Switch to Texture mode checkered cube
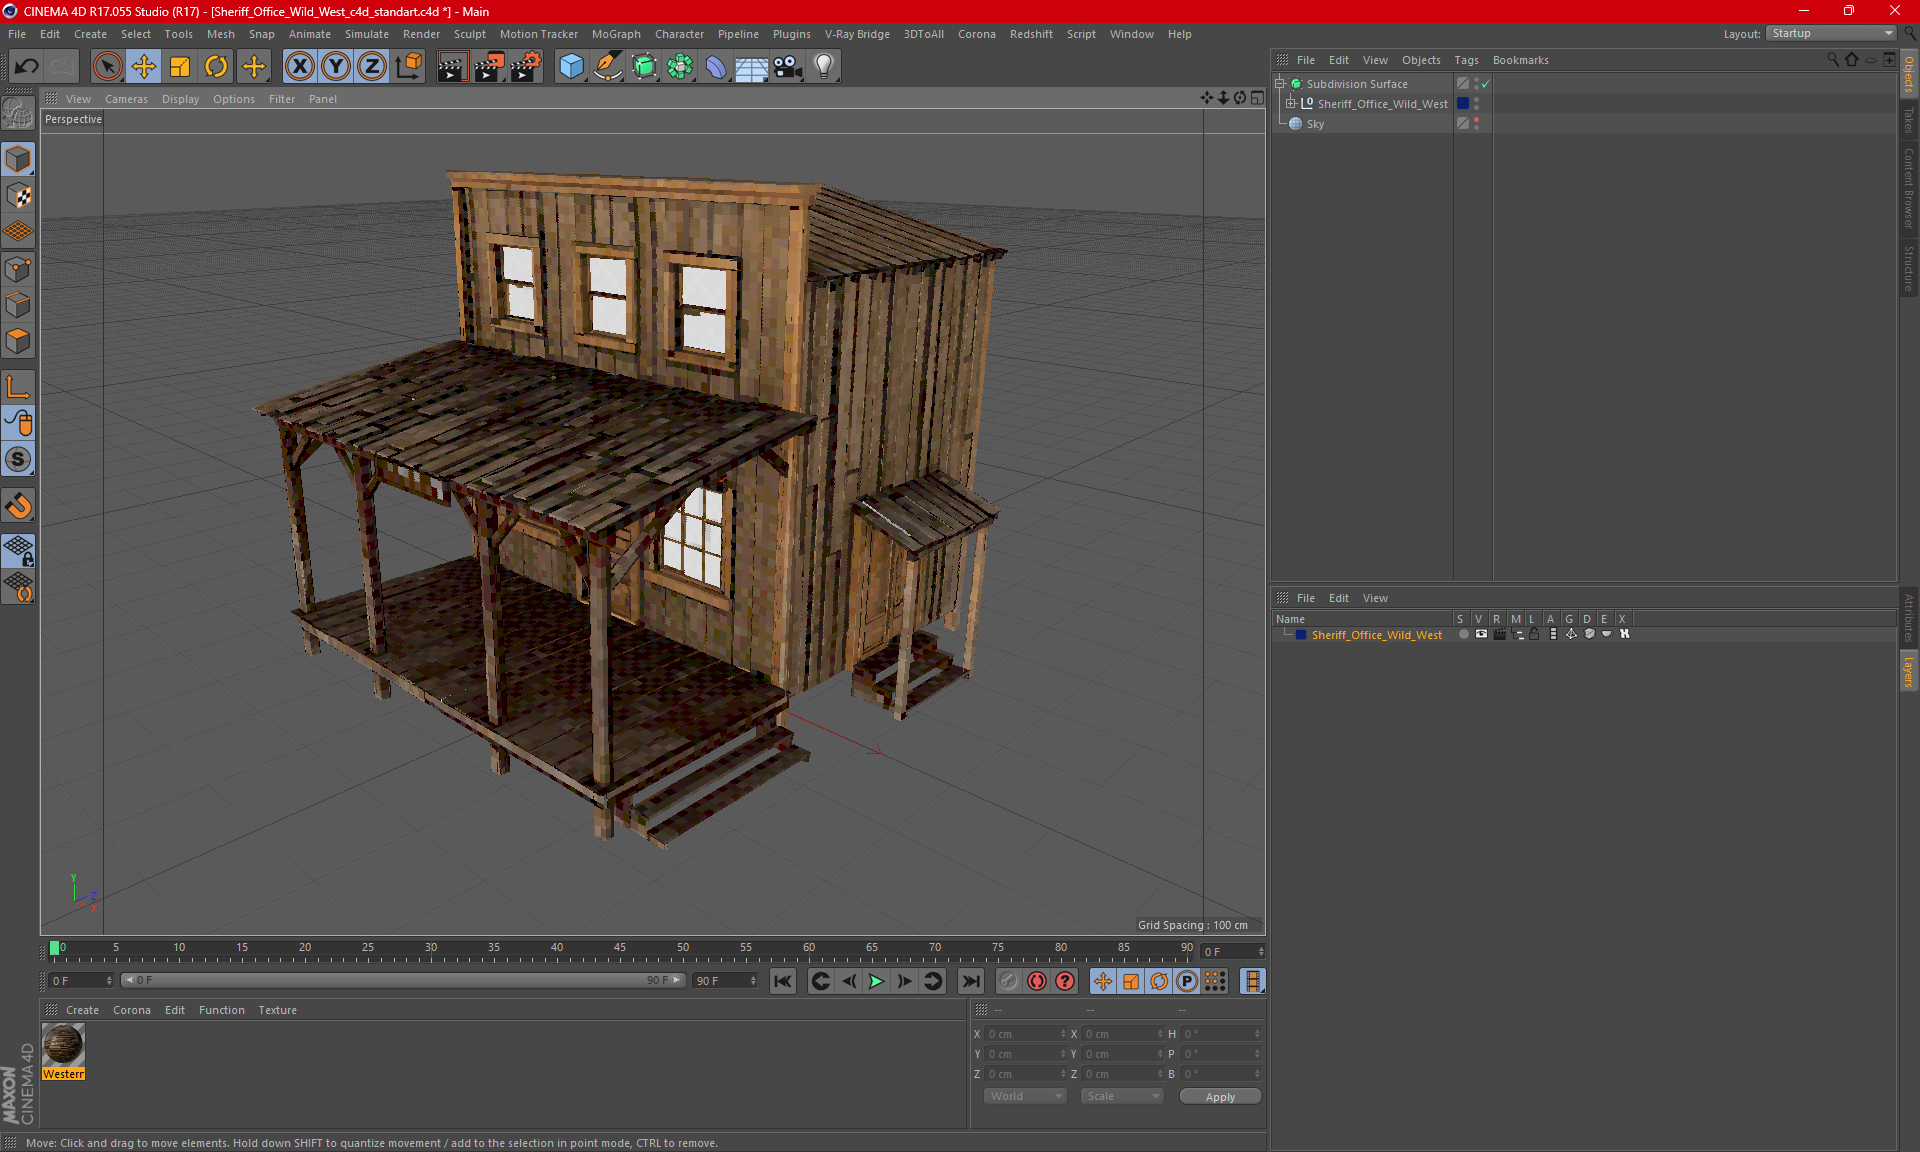1920x1152 pixels. pos(18,195)
